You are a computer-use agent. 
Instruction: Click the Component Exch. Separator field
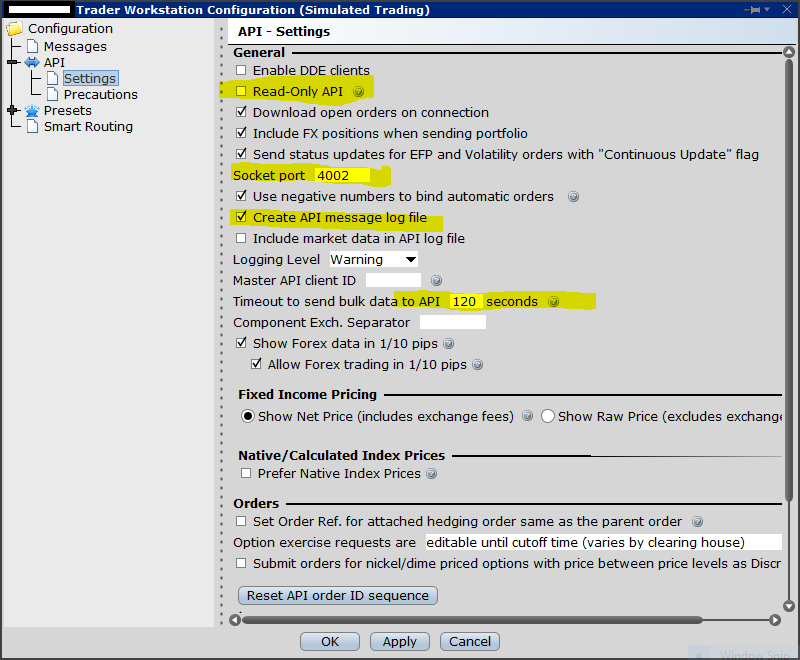pyautogui.click(x=453, y=322)
